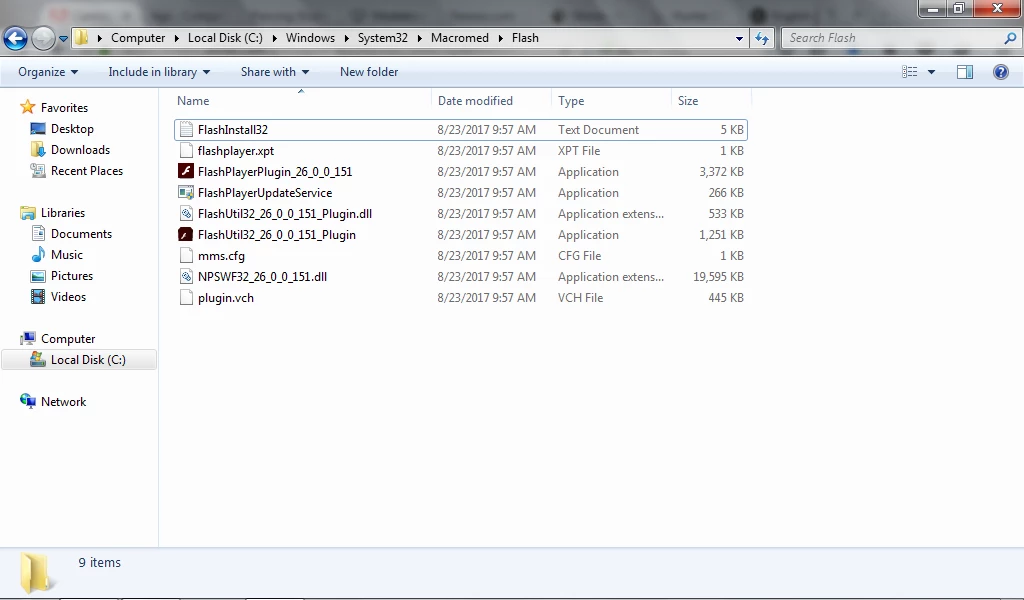Select Computer in the navigation pane
This screenshot has height=600, width=1024.
tap(68, 338)
